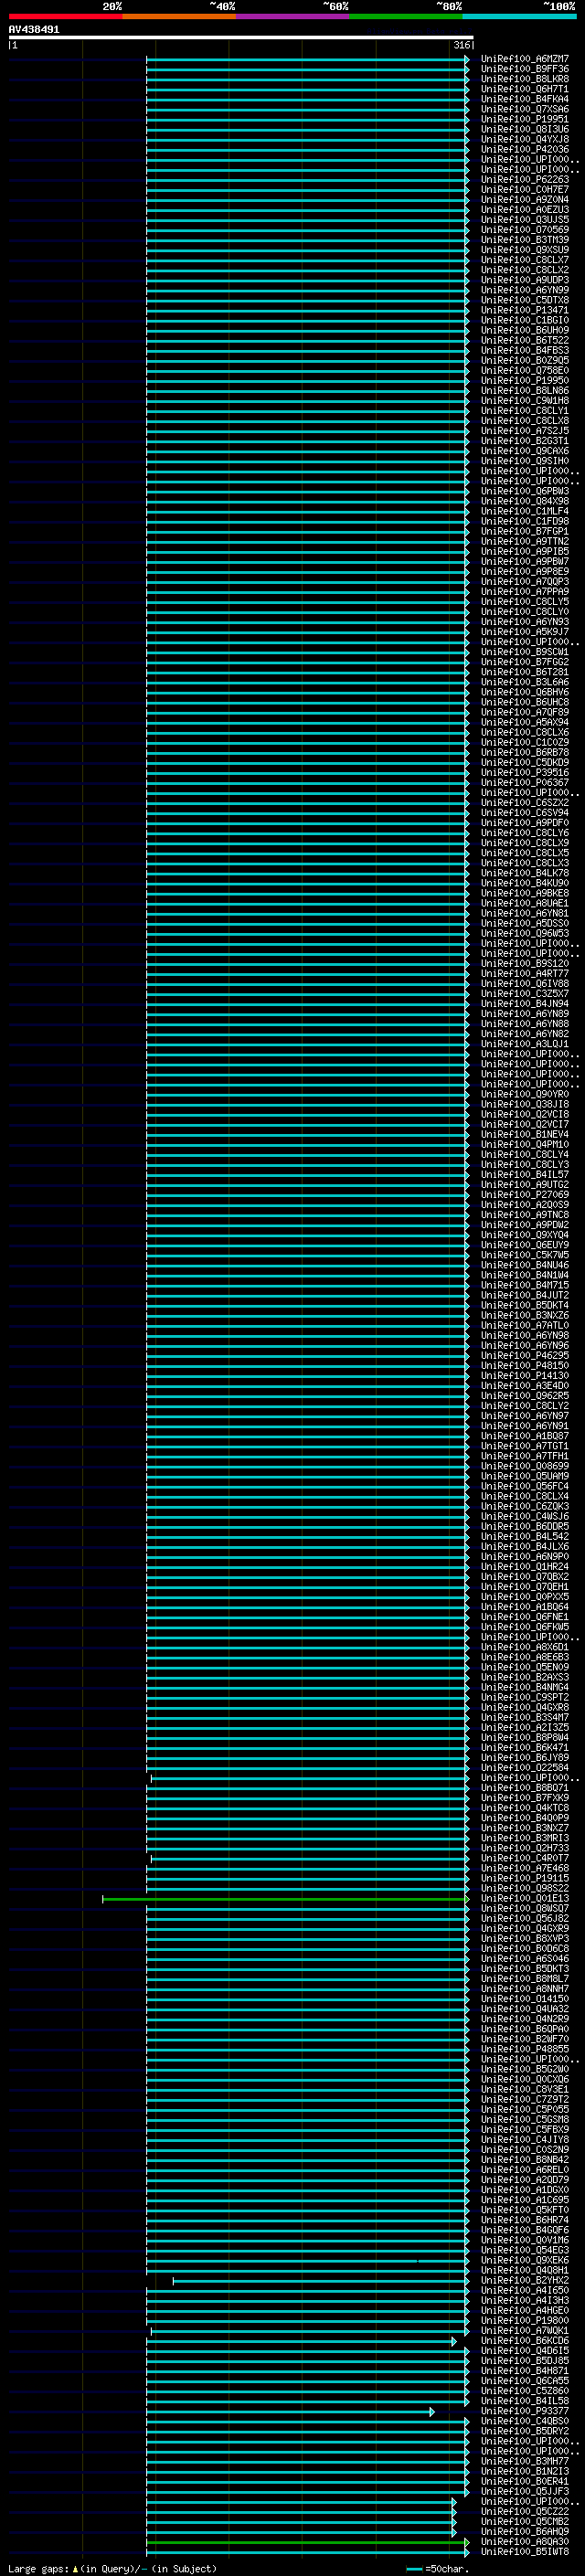The height and width of the screenshot is (2576, 585).
Task: Select hit UniRef100_O70569
Action: (524, 230)
